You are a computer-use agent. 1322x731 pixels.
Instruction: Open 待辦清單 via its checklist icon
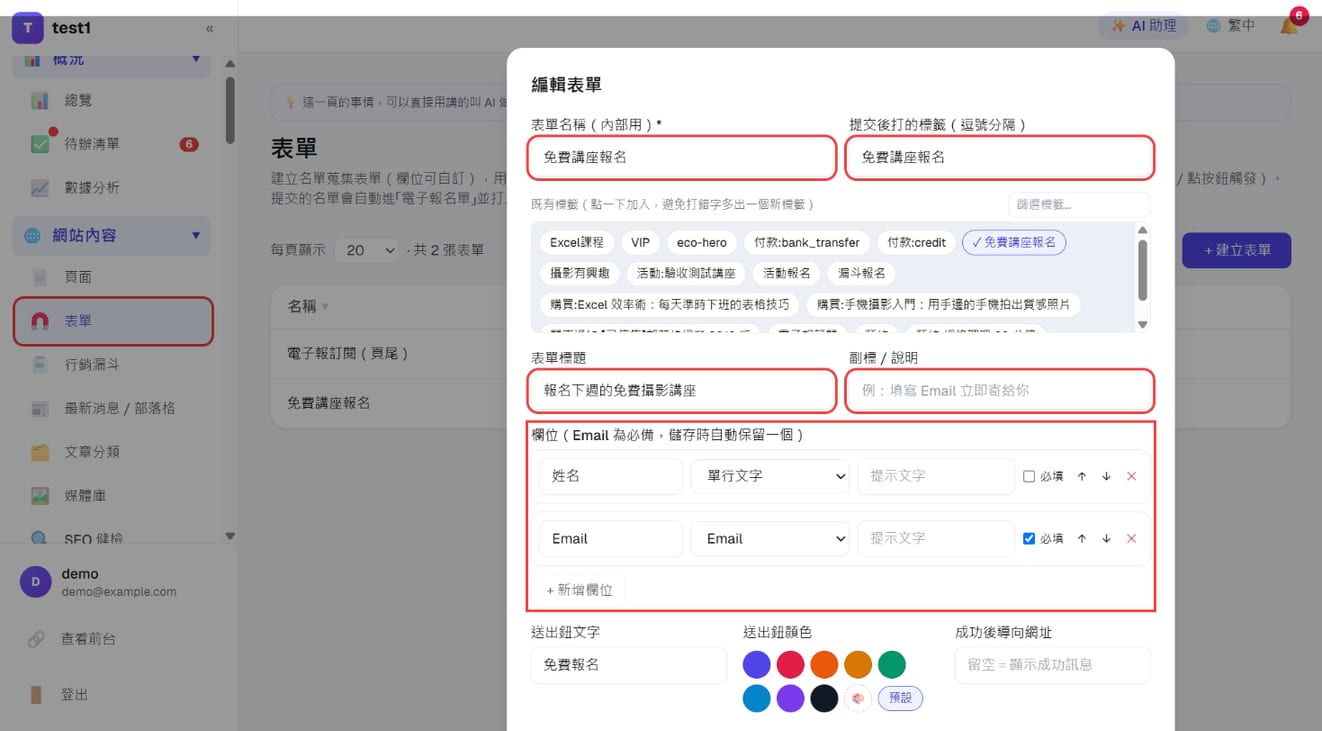click(x=40, y=144)
